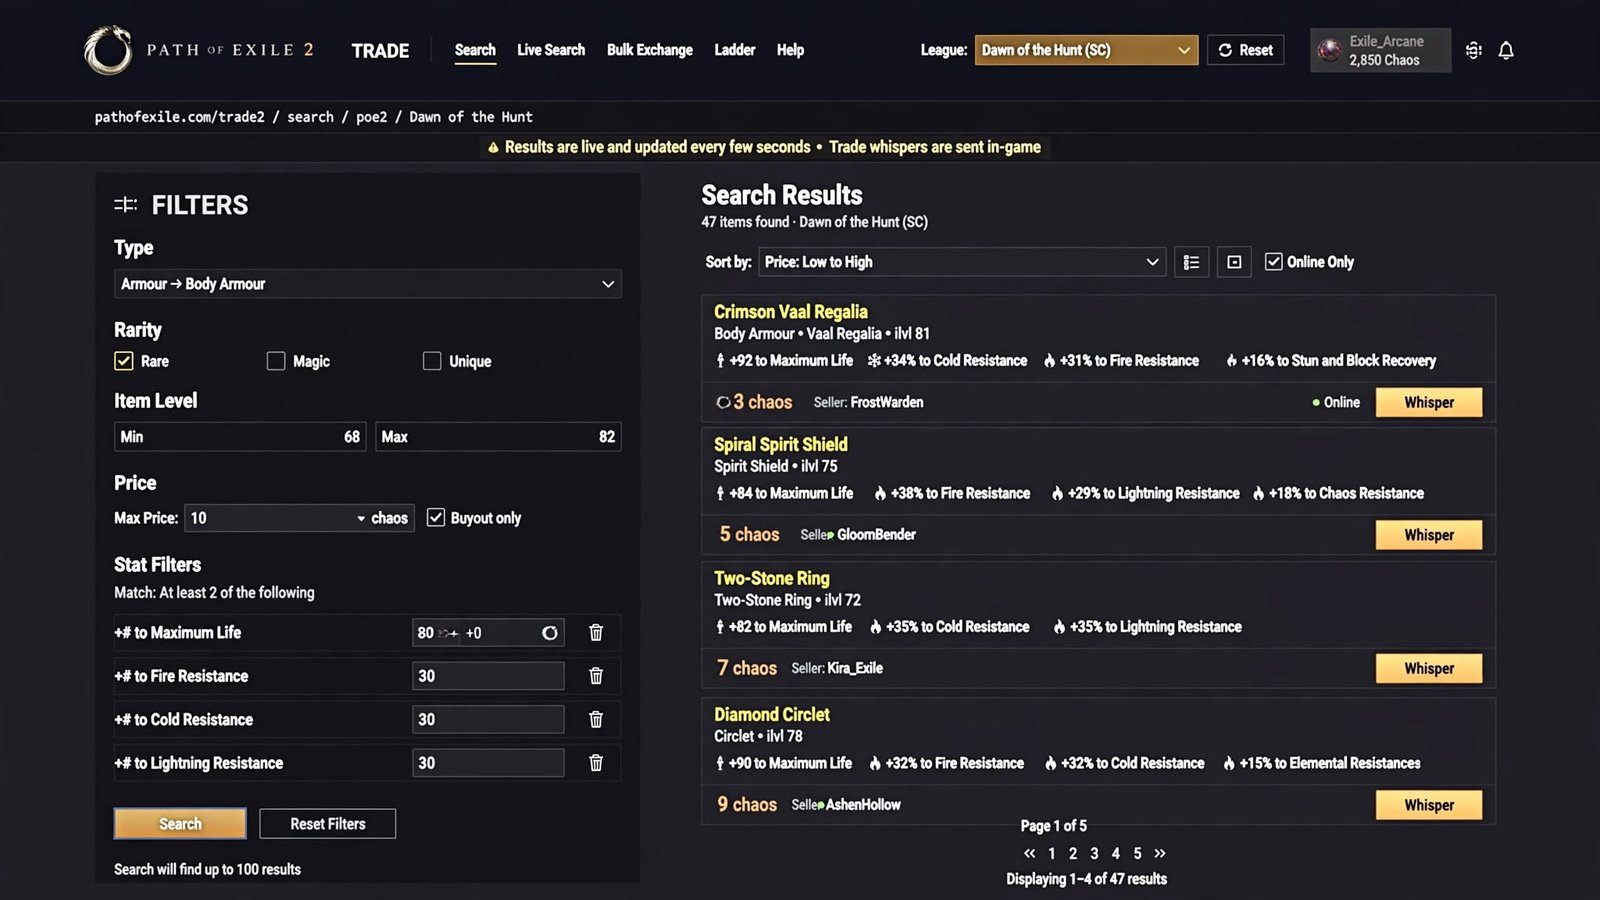Reset the Maximum Life value with circular icon
The height and width of the screenshot is (900, 1600).
550,633
